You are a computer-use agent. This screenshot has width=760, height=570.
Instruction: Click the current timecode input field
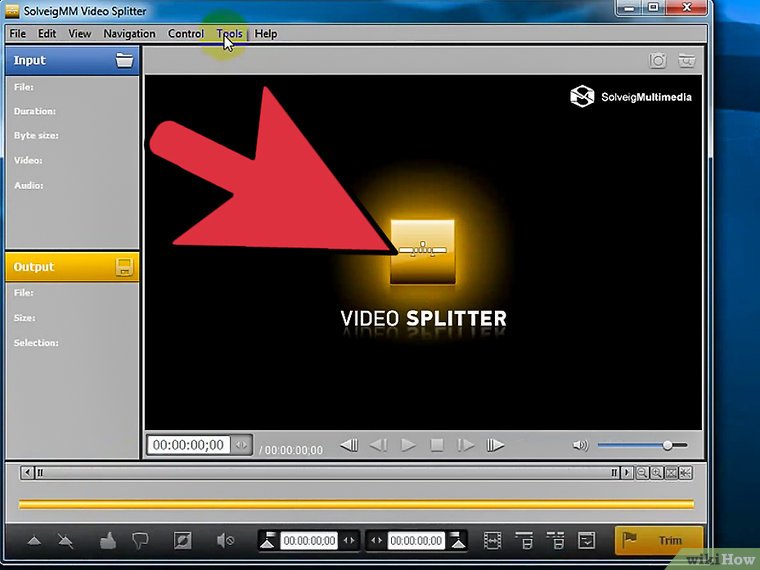tap(188, 445)
